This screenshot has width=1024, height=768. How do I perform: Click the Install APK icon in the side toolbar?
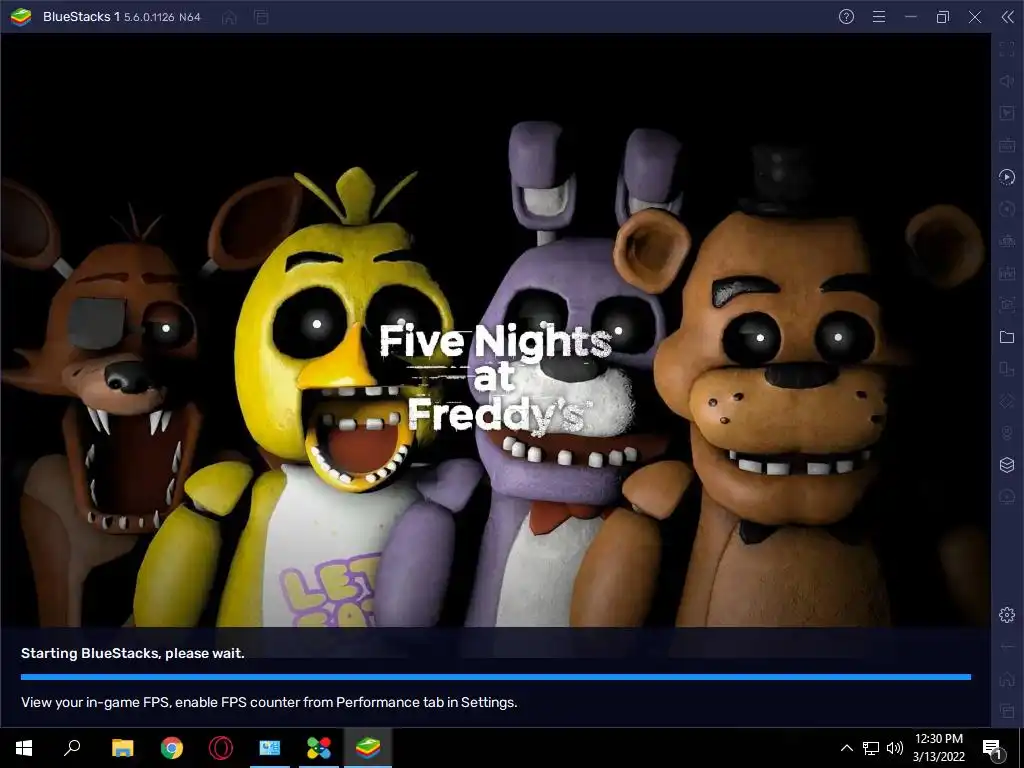[1007, 273]
